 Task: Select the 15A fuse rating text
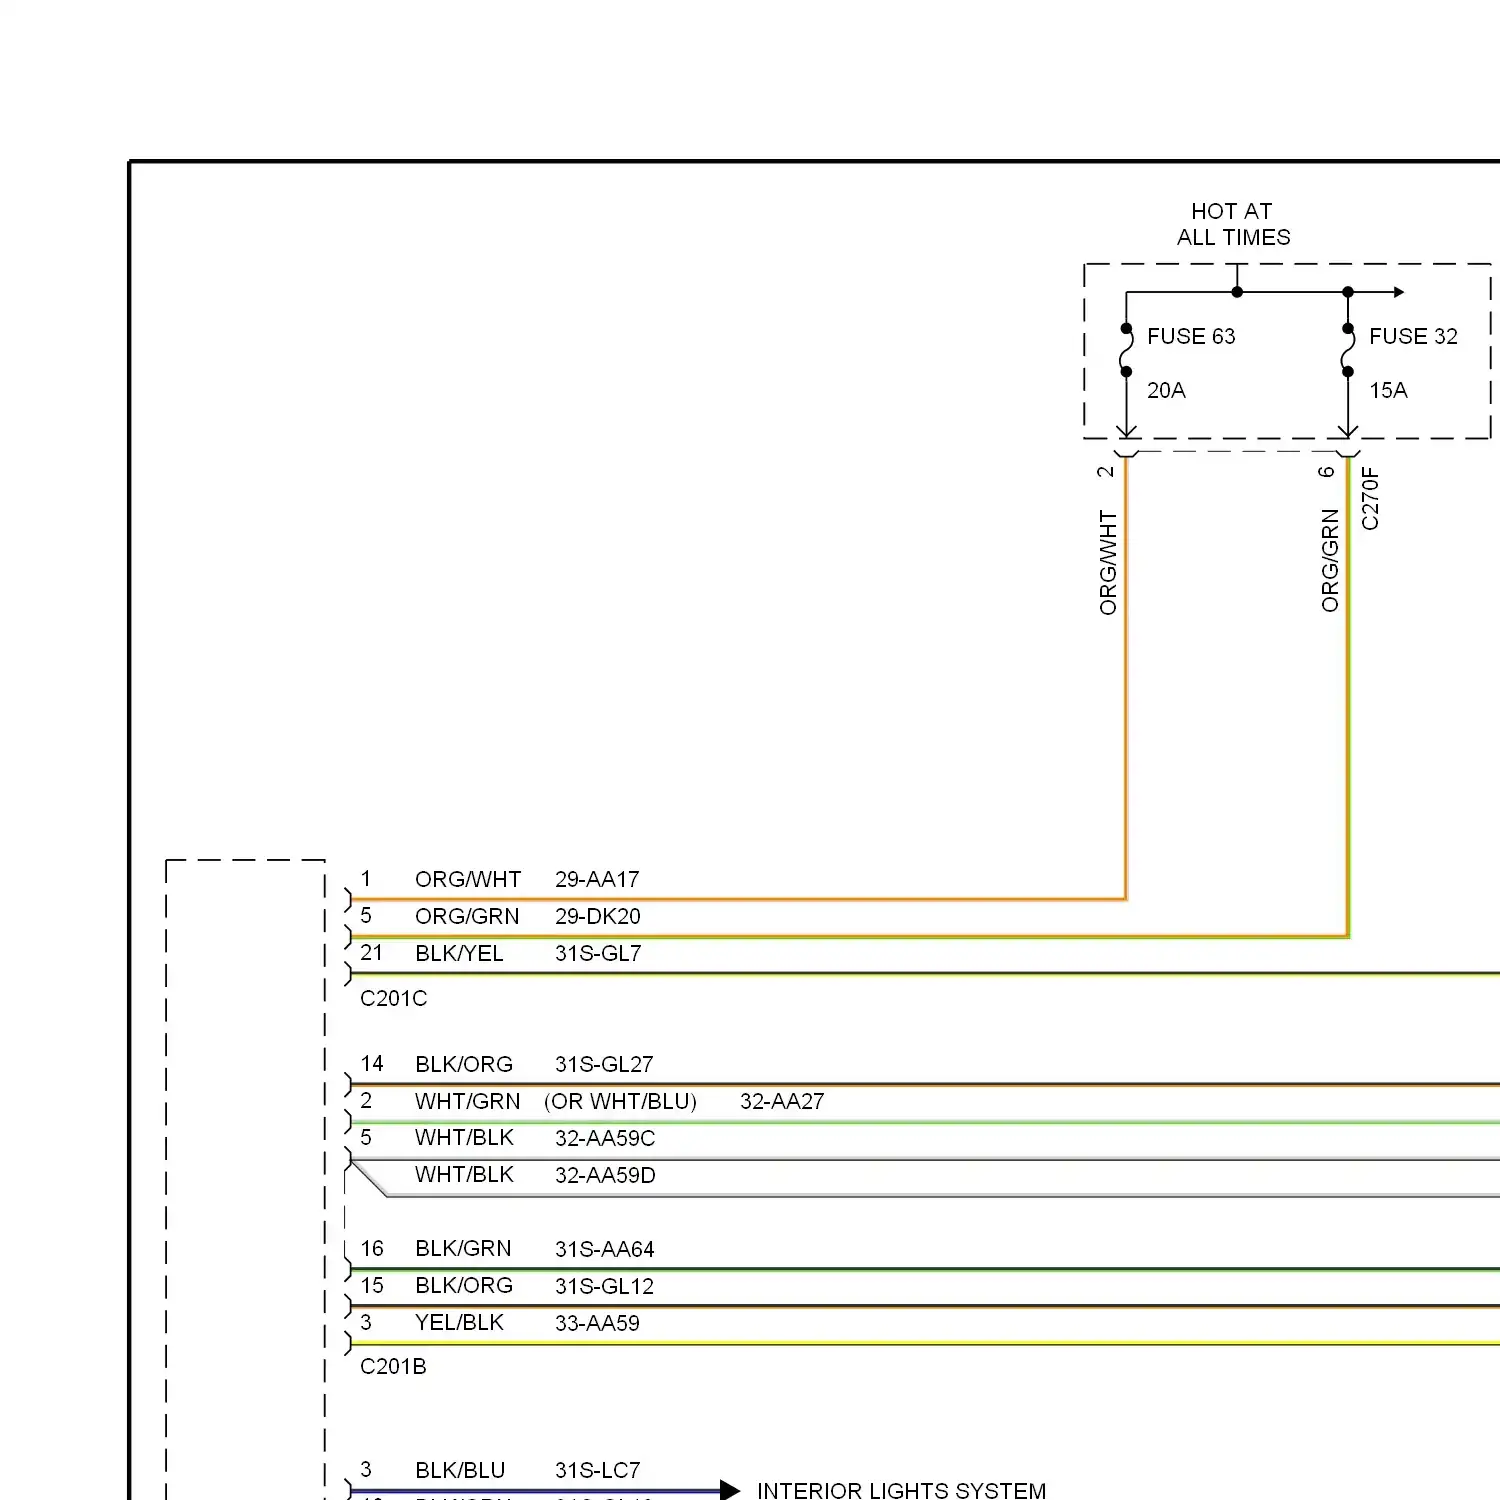coord(1388,390)
